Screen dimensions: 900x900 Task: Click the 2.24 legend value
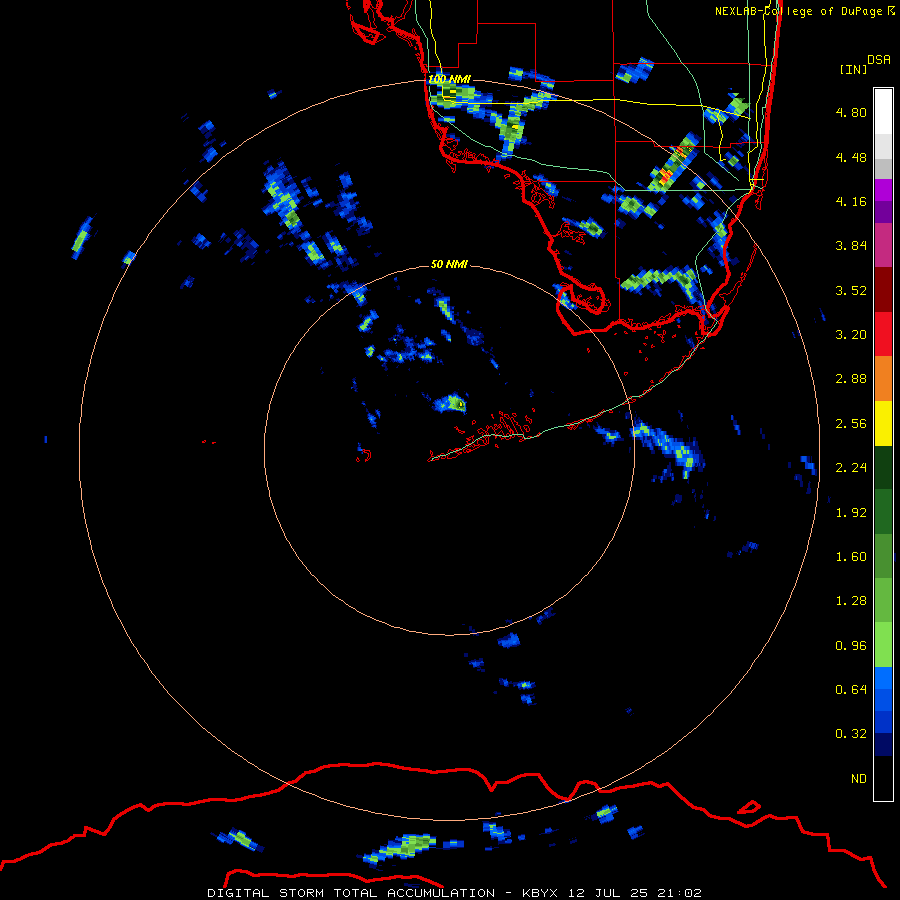(851, 468)
